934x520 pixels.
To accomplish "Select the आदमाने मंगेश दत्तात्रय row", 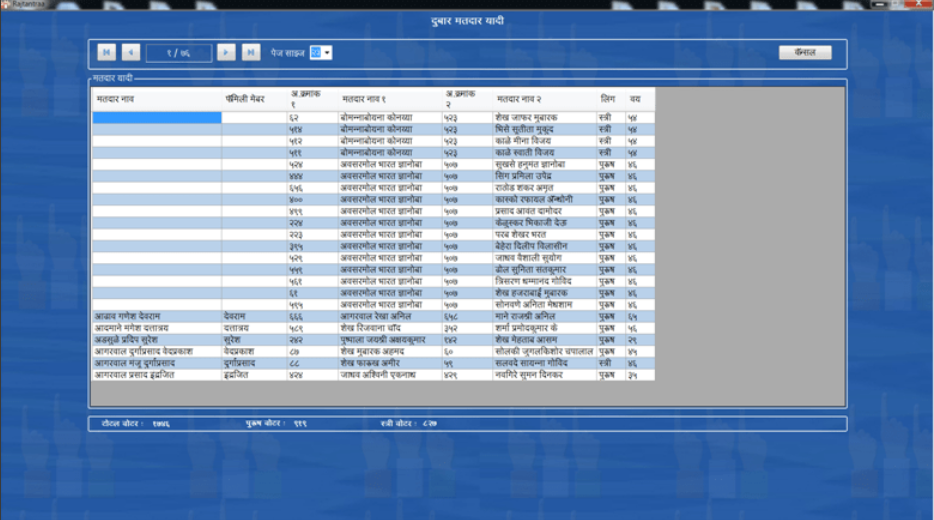I will (x=156, y=328).
